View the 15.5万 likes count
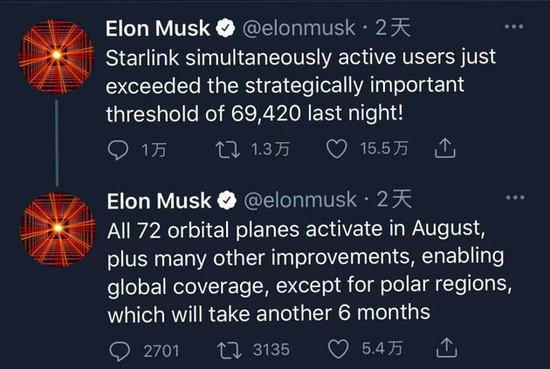Viewport: 550px width, 369px height. 384,148
